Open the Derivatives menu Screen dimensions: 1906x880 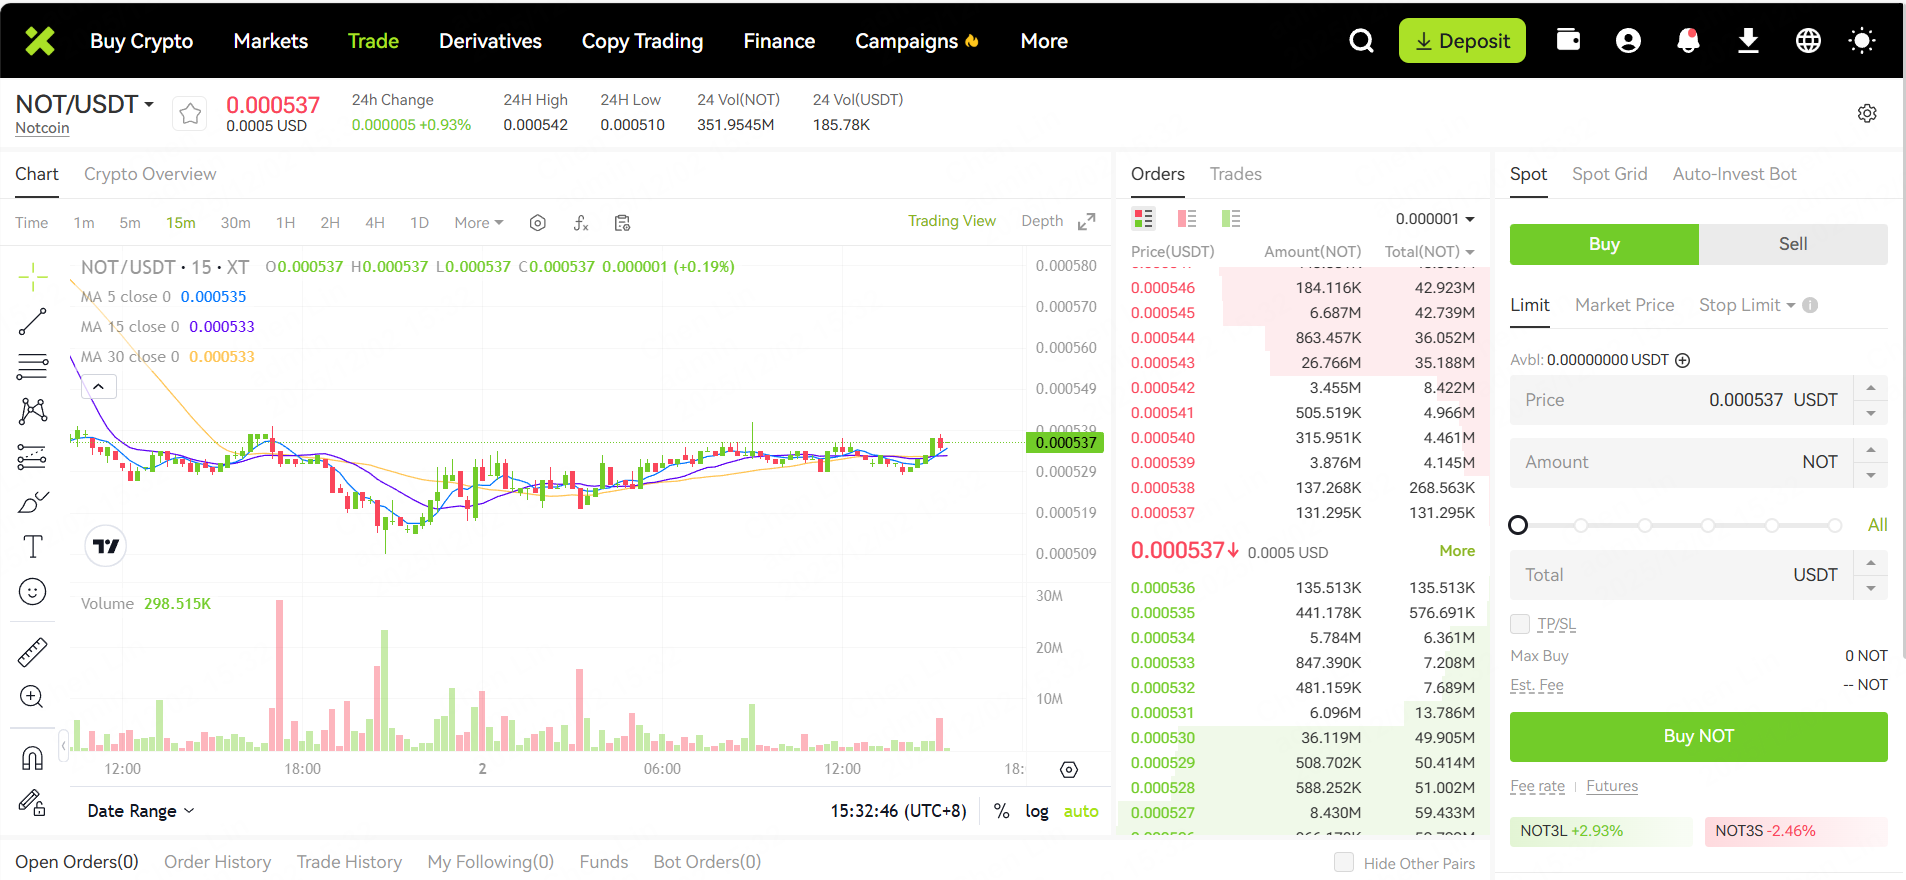(x=490, y=41)
